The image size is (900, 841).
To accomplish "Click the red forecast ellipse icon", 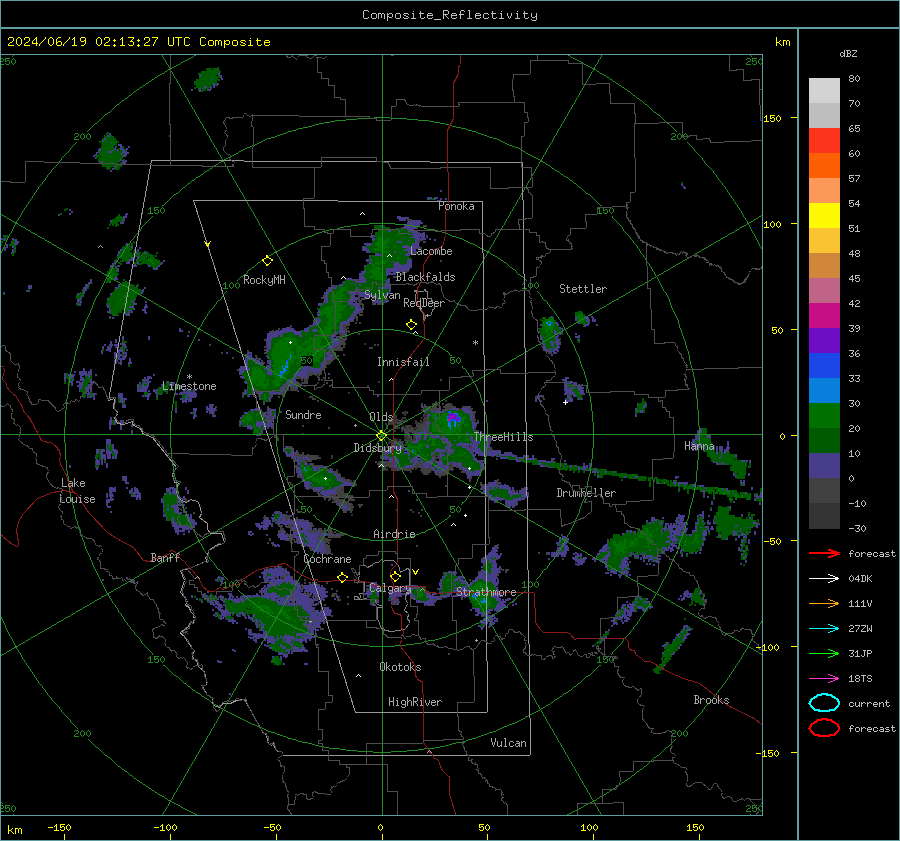I will coord(824,728).
